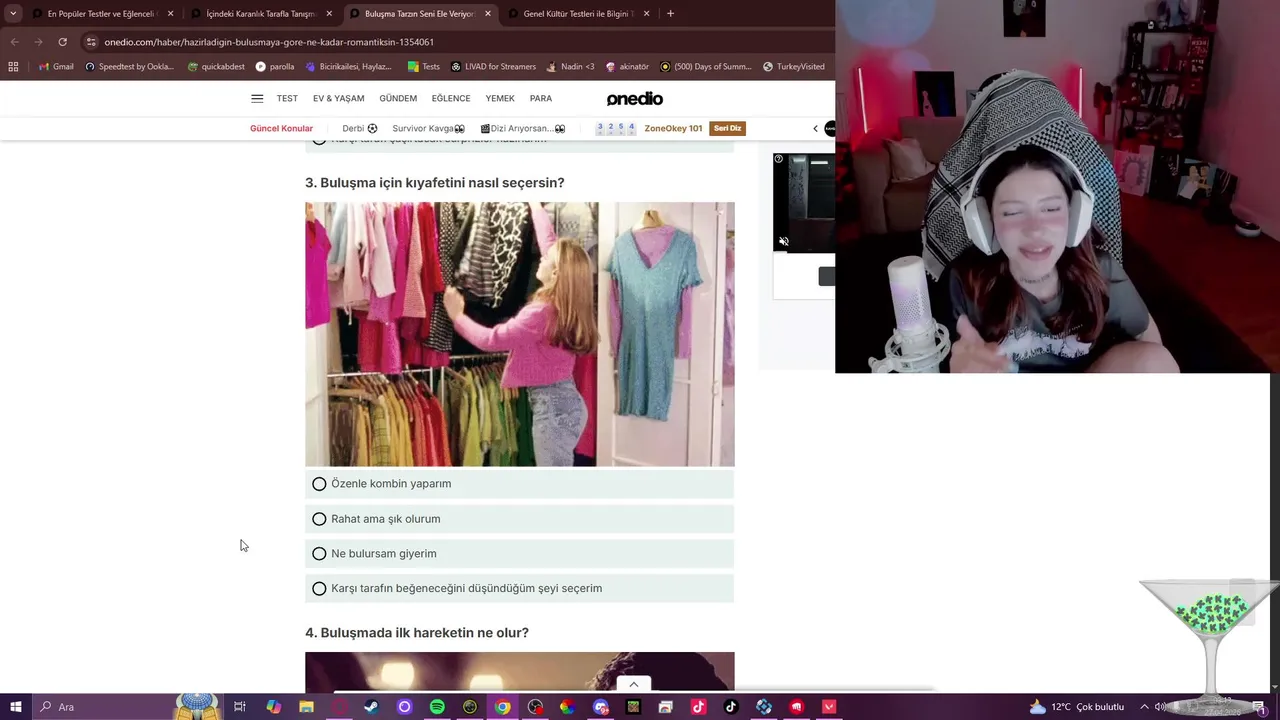Adjust the system volume icon
Screen dimensions: 1280x720
[1160, 707]
